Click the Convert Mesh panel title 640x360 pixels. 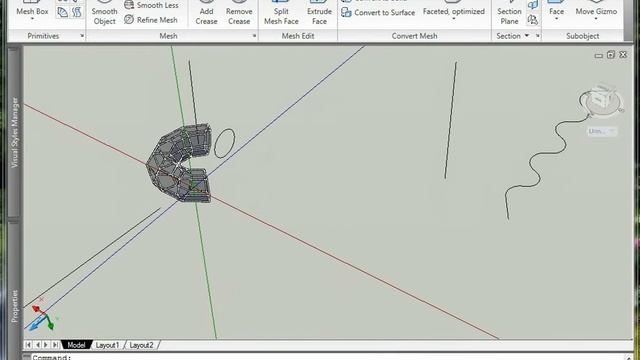pyautogui.click(x=414, y=36)
